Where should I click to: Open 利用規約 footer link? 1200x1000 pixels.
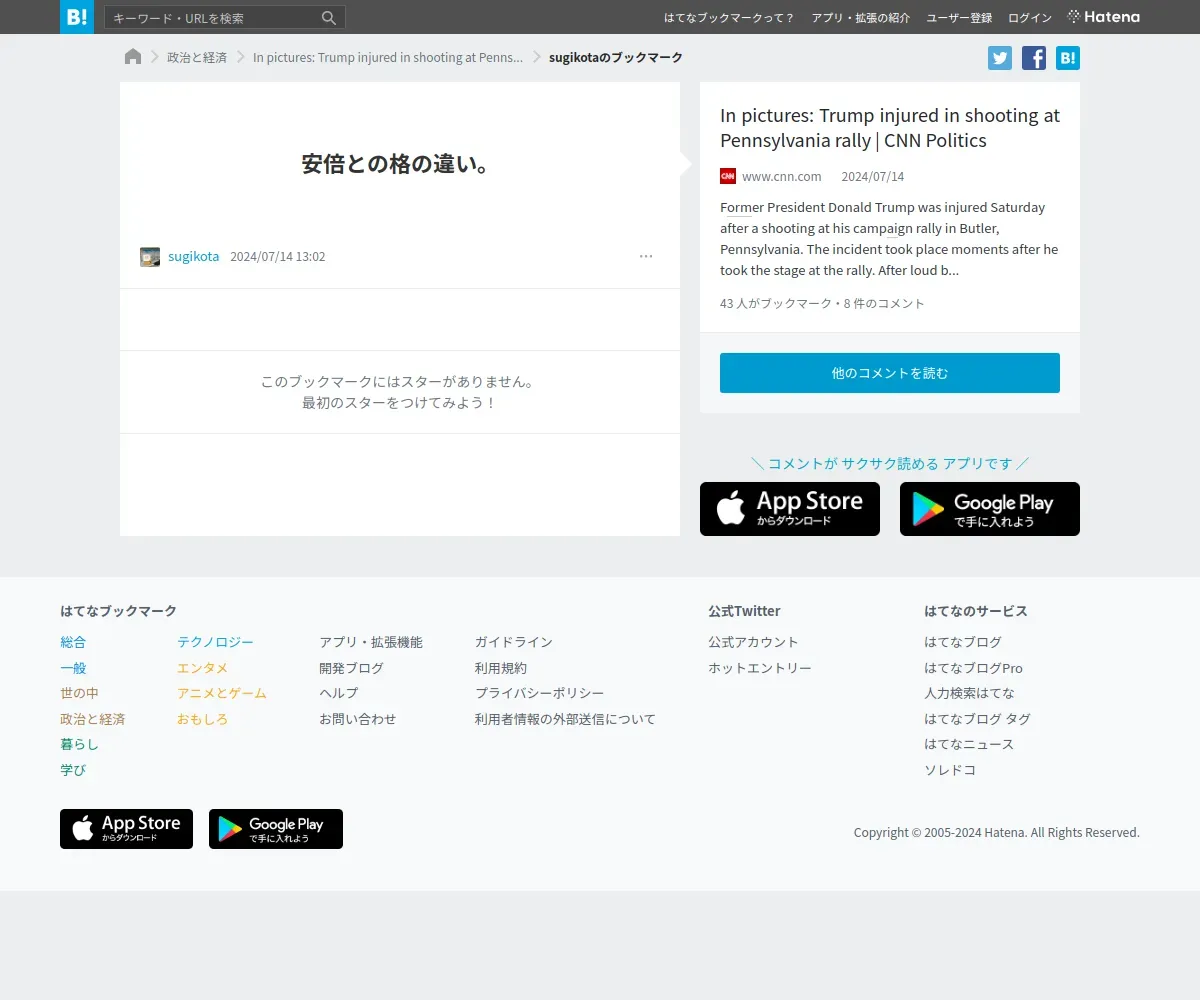click(501, 668)
